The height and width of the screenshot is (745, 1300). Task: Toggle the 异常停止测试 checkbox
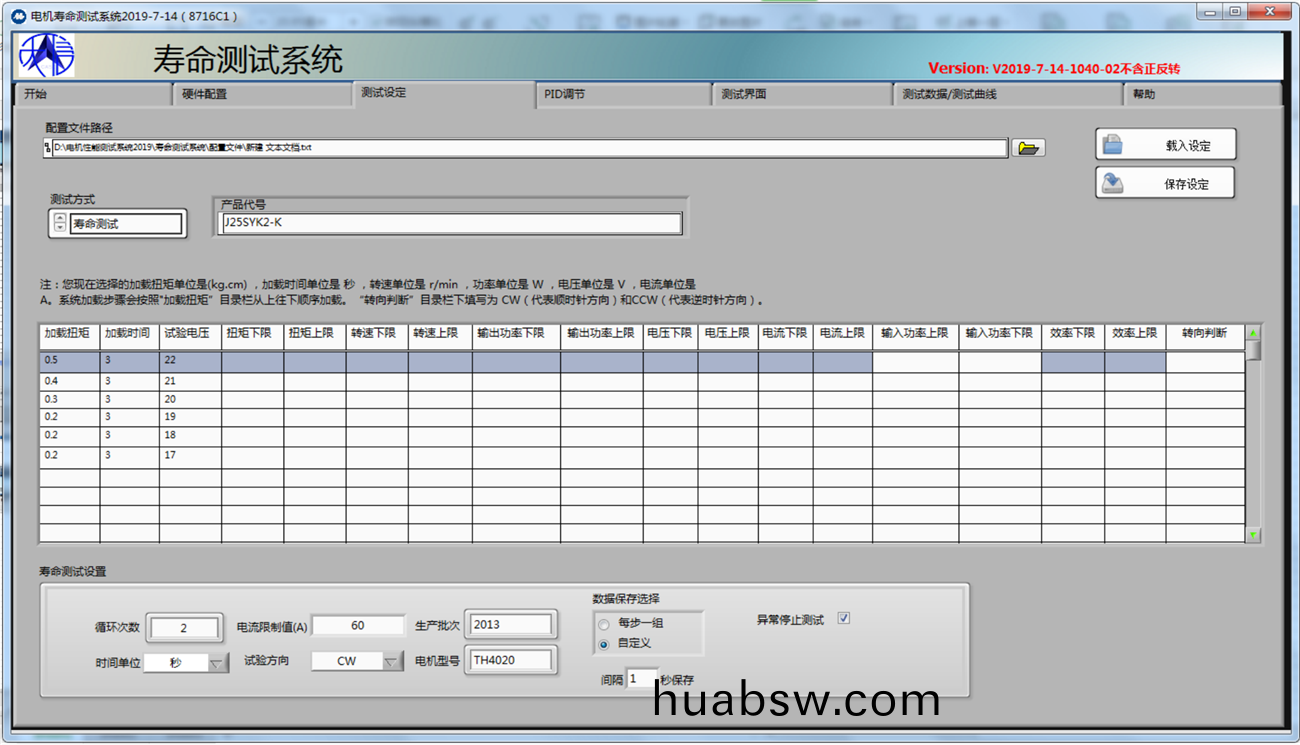coord(843,619)
